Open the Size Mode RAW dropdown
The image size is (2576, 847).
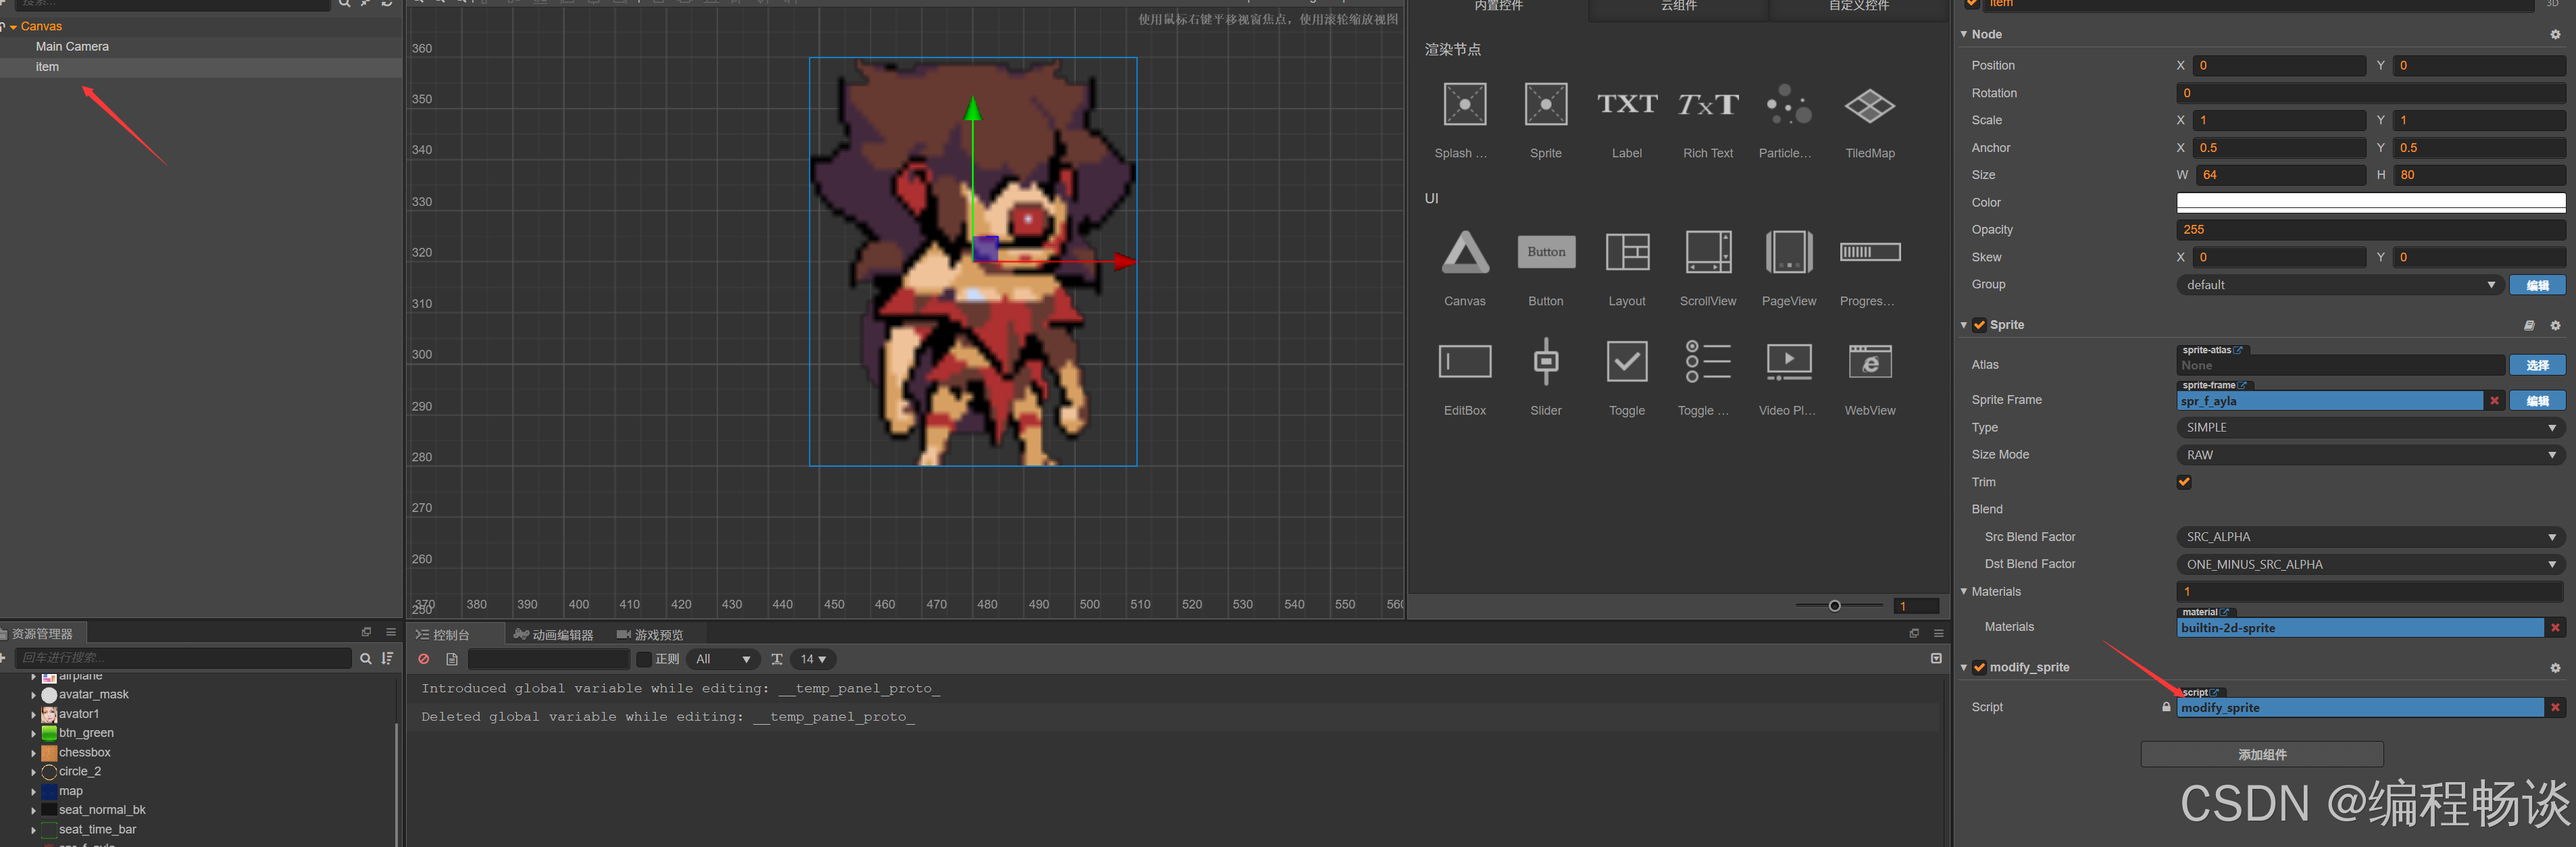(2370, 455)
